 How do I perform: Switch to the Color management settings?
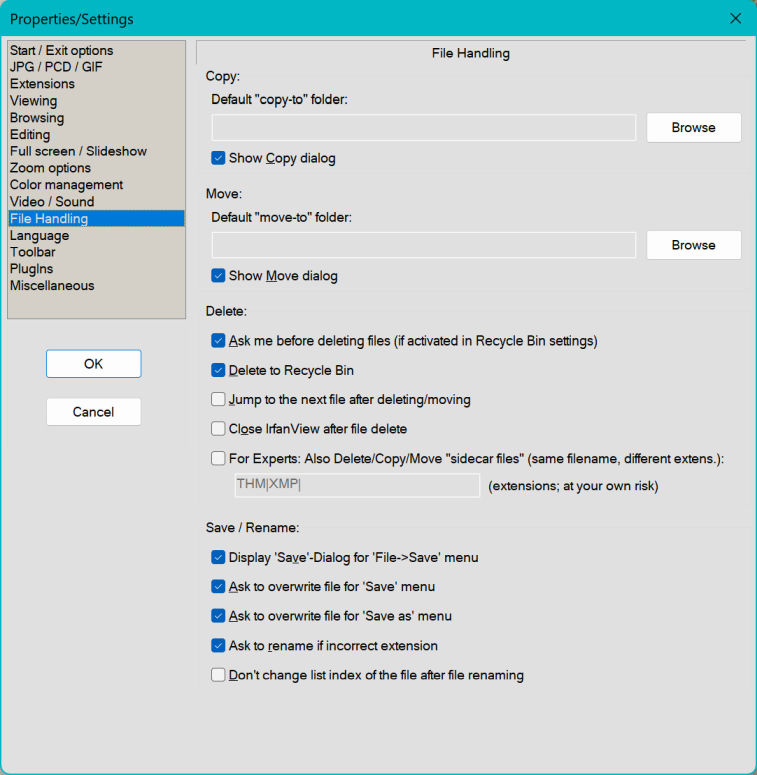click(66, 185)
